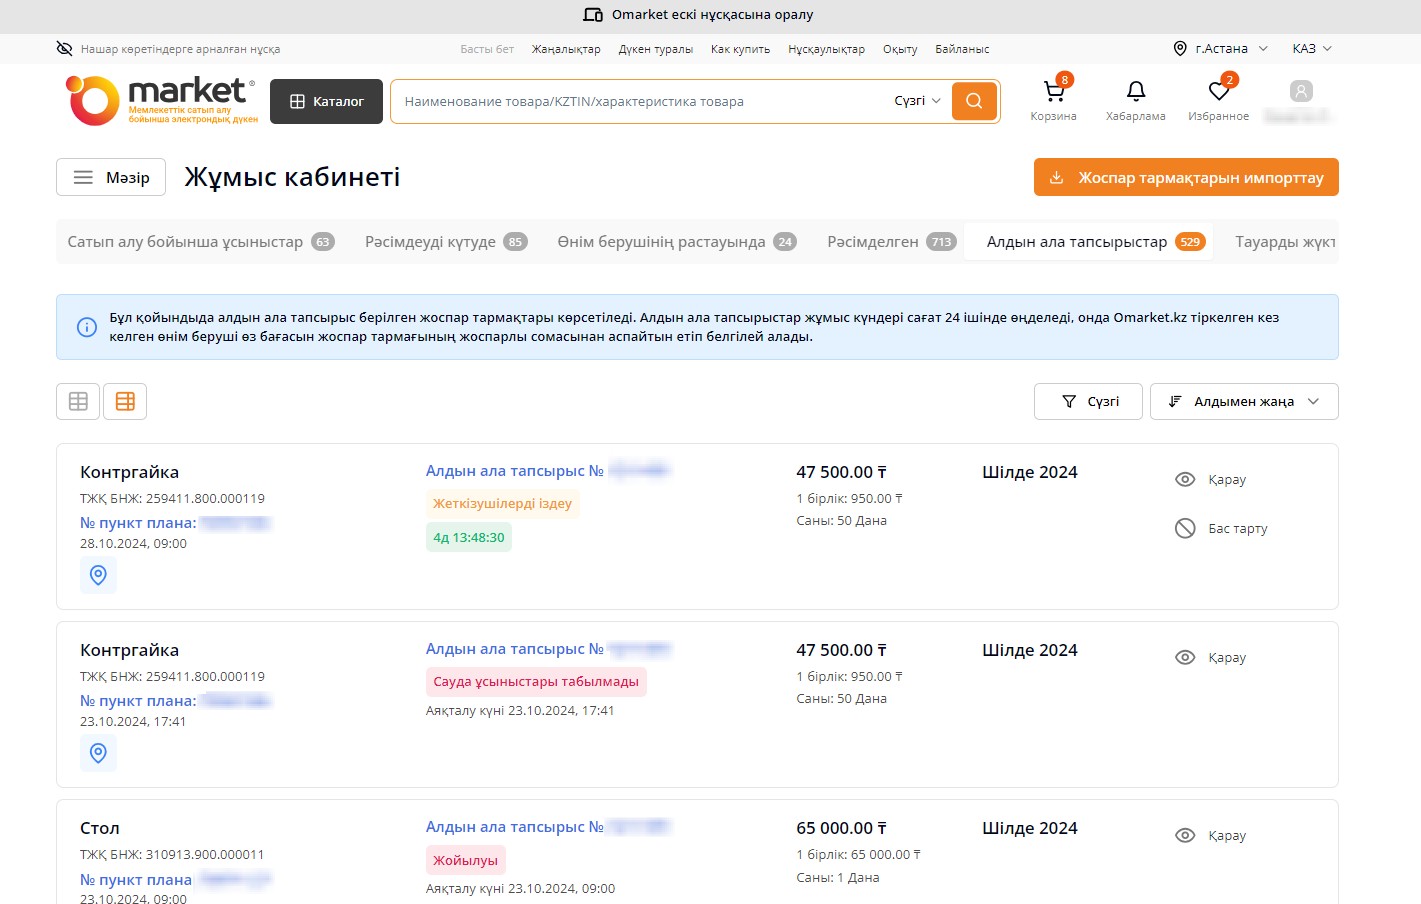Click the orange search magnifier button
The height and width of the screenshot is (904, 1421).
[974, 101]
